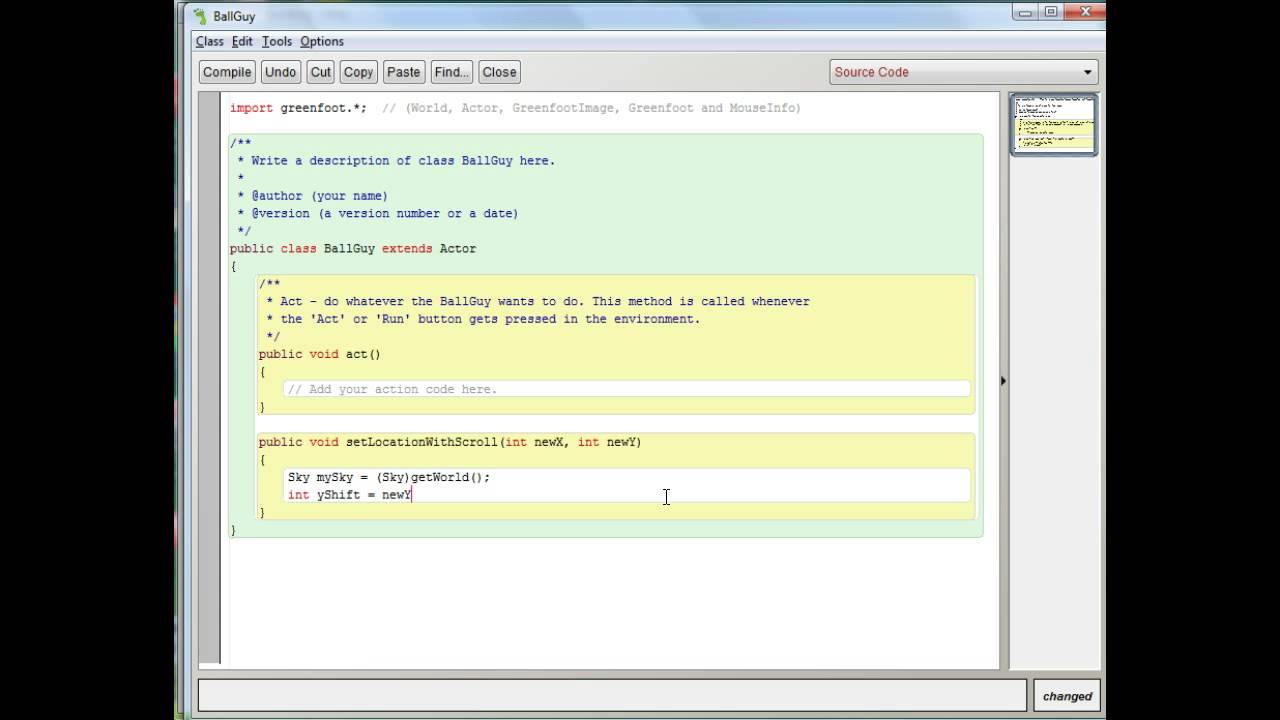
Task: Click the Greenfoot foot icon in title bar
Action: 200,16
